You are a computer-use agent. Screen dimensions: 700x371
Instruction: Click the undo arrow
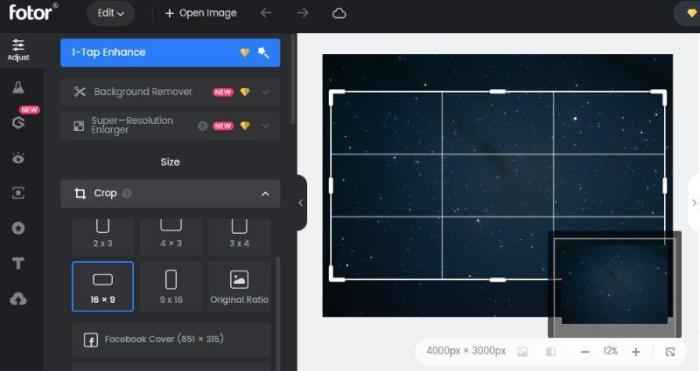(266, 13)
